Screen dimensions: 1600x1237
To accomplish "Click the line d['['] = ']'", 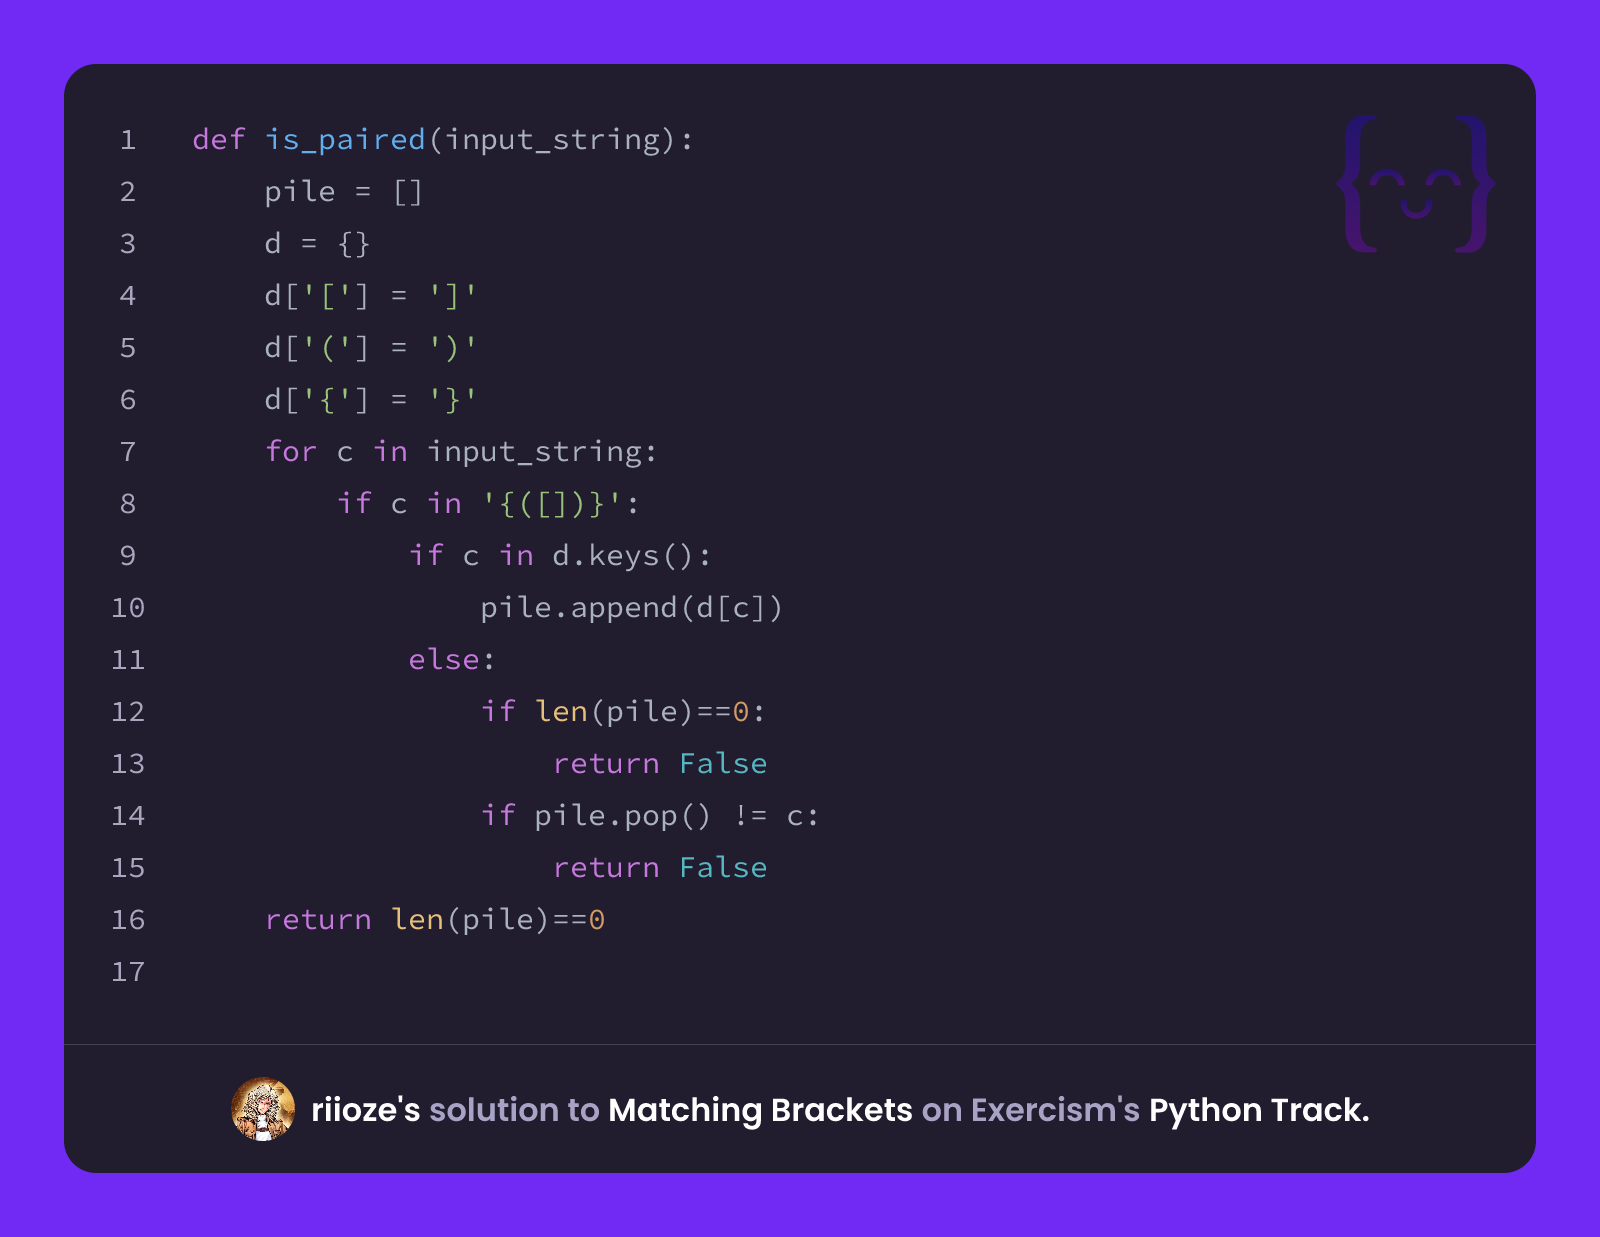I will [371, 296].
